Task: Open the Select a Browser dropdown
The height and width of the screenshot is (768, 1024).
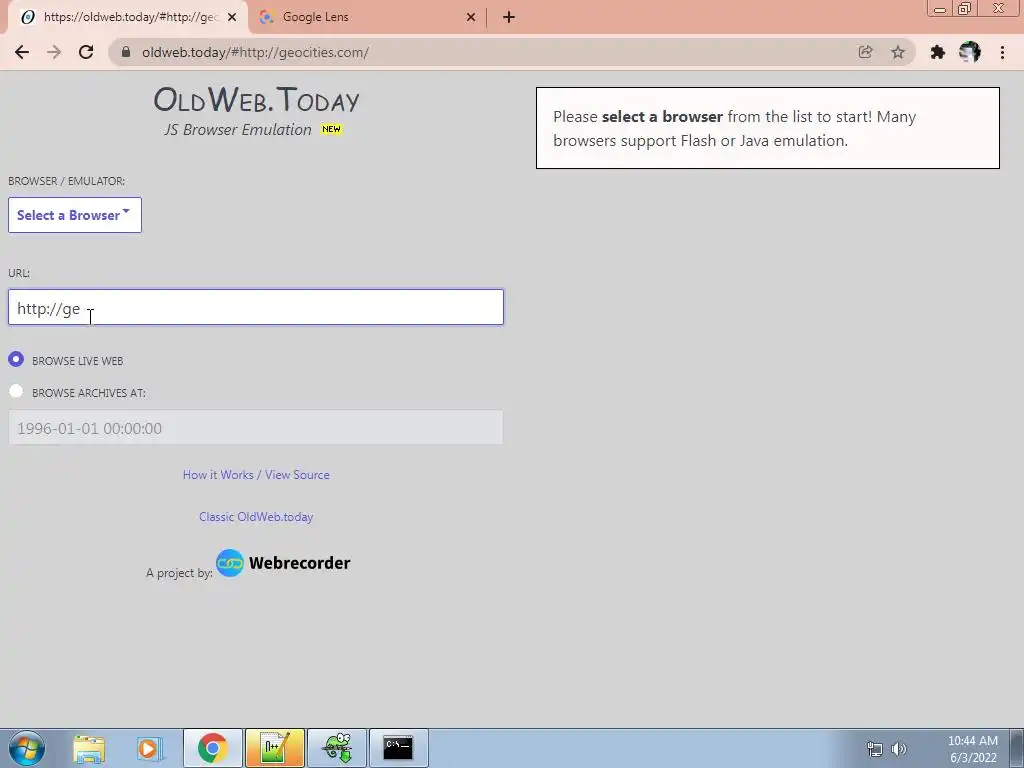Action: tap(74, 215)
